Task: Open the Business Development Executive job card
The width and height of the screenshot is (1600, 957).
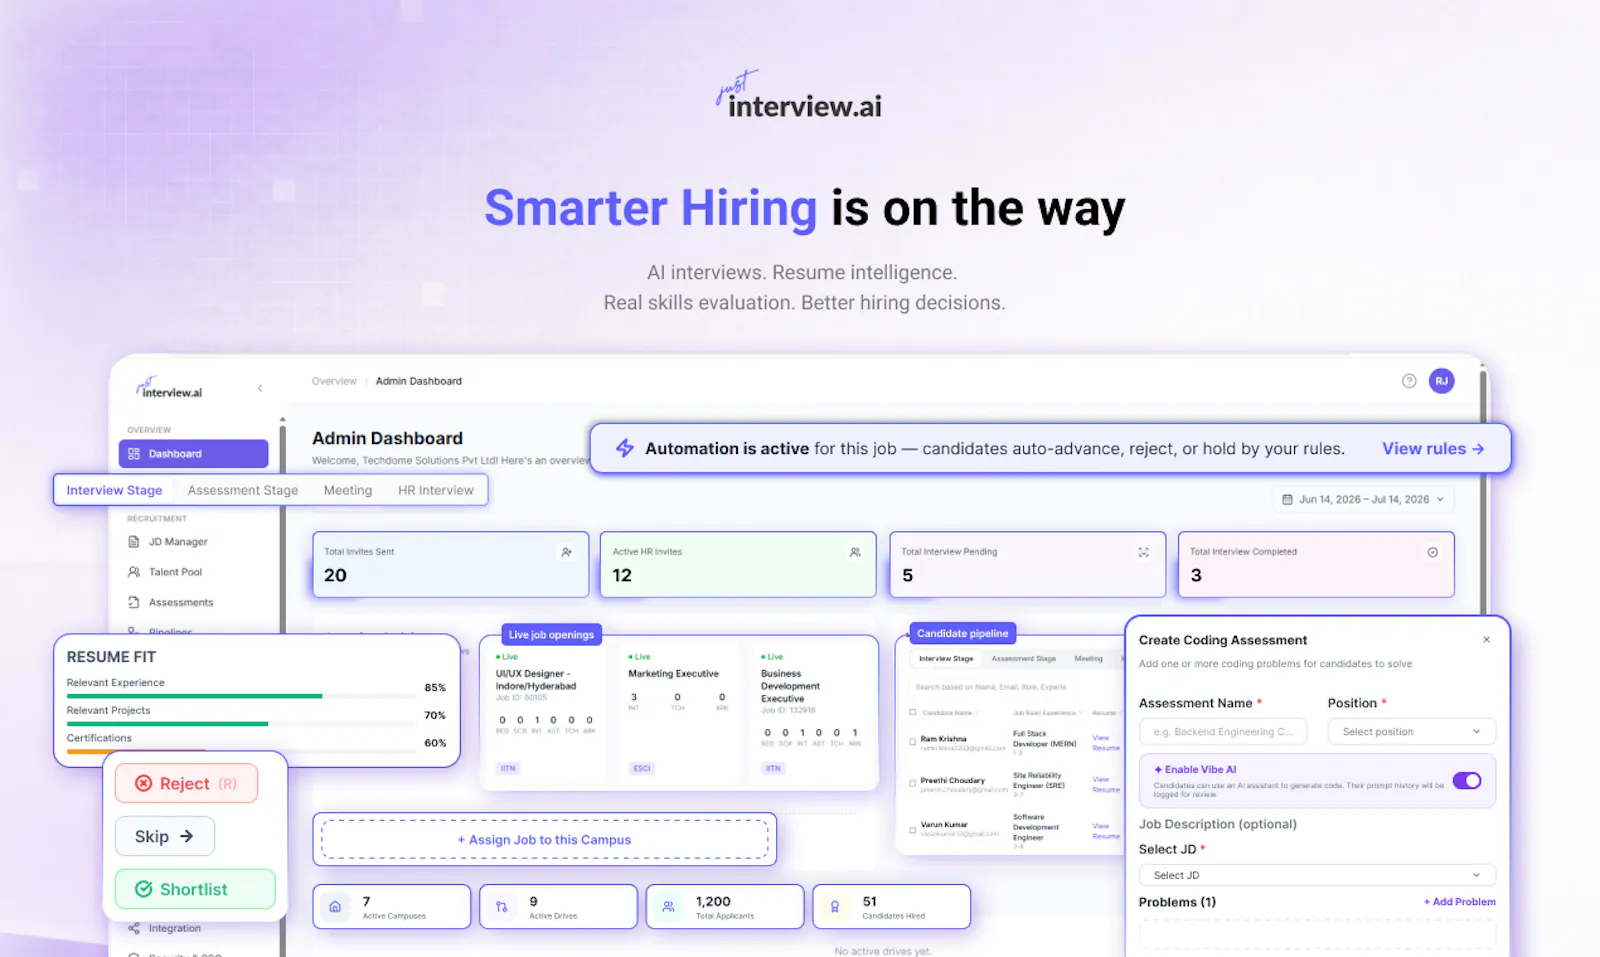Action: (810, 715)
